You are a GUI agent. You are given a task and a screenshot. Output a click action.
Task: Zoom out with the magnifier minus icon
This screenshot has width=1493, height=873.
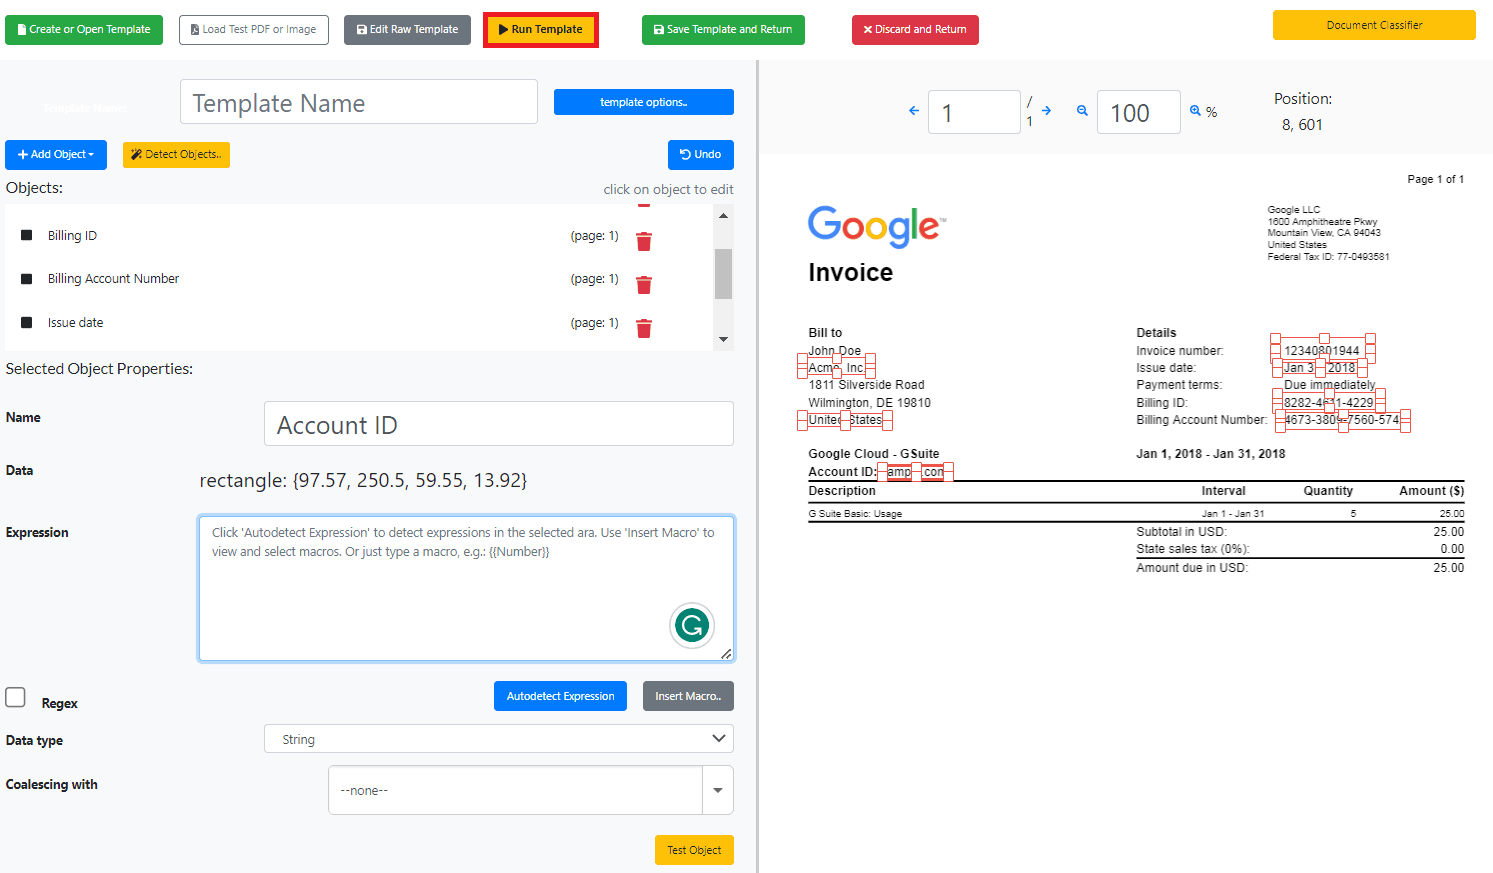tap(1082, 111)
